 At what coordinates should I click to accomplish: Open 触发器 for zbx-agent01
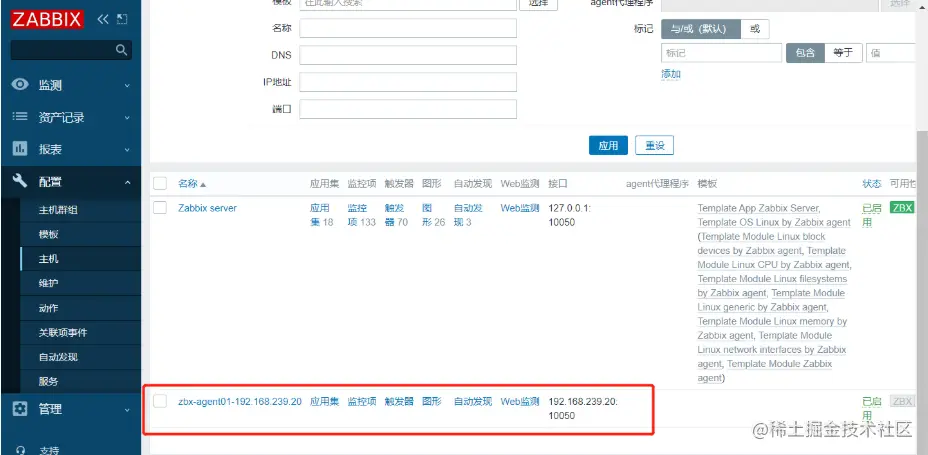[399, 401]
